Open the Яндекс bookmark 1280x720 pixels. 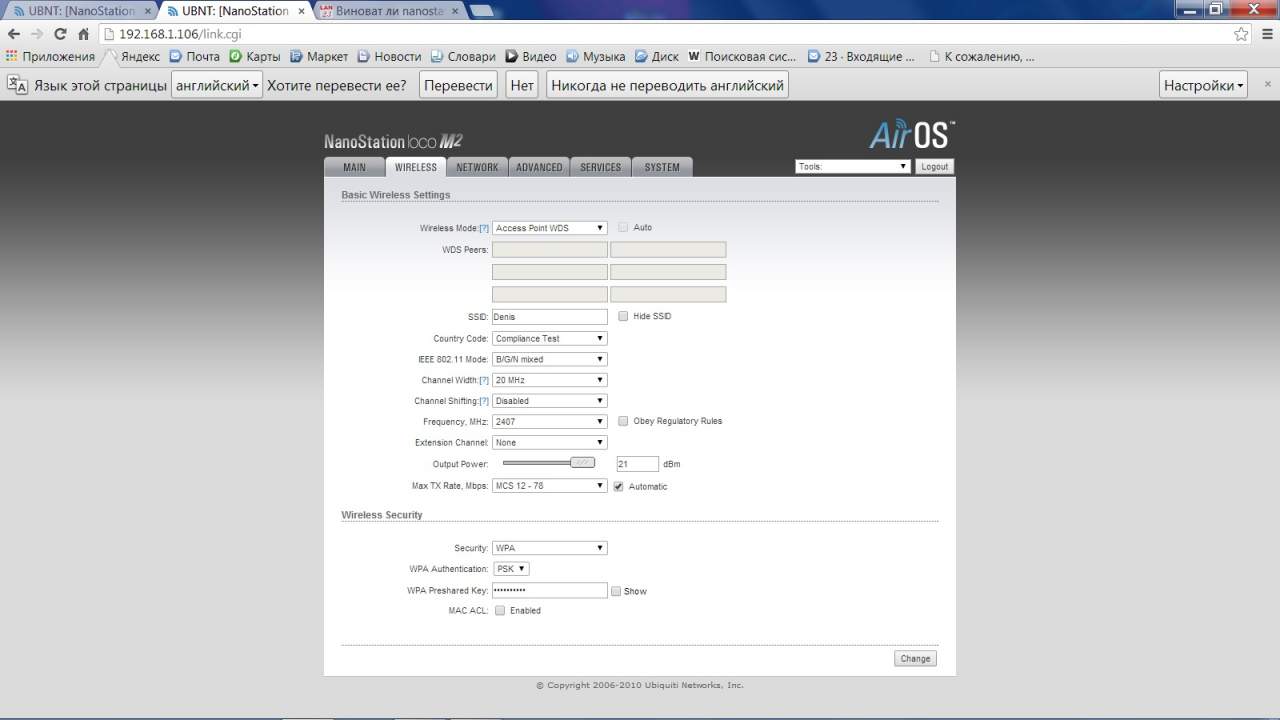click(x=132, y=57)
